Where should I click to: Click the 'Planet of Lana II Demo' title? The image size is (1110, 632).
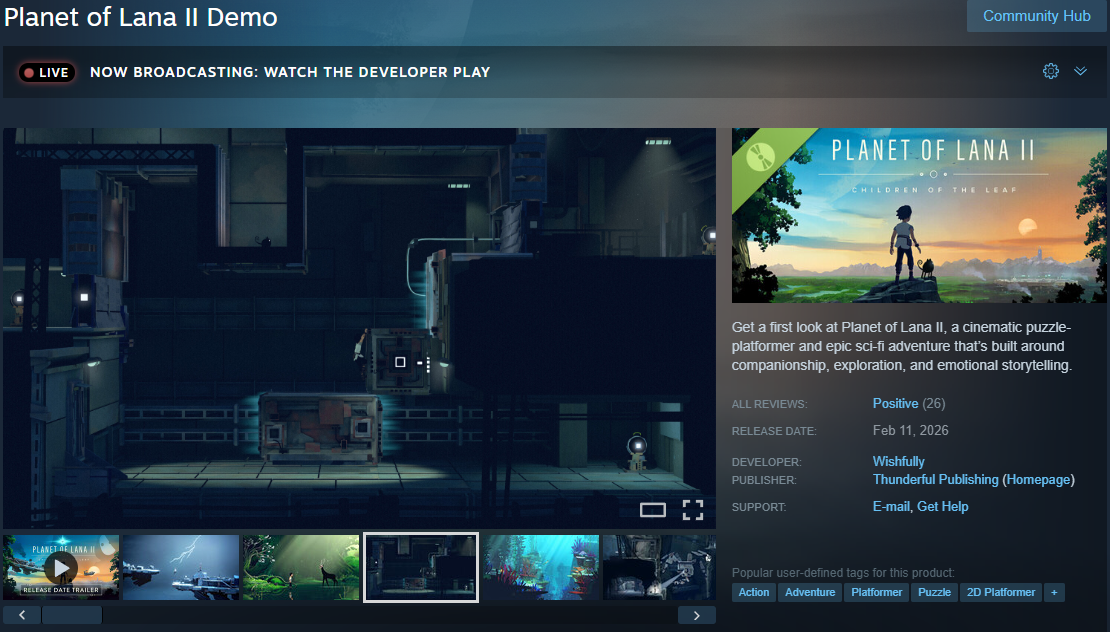[141, 17]
